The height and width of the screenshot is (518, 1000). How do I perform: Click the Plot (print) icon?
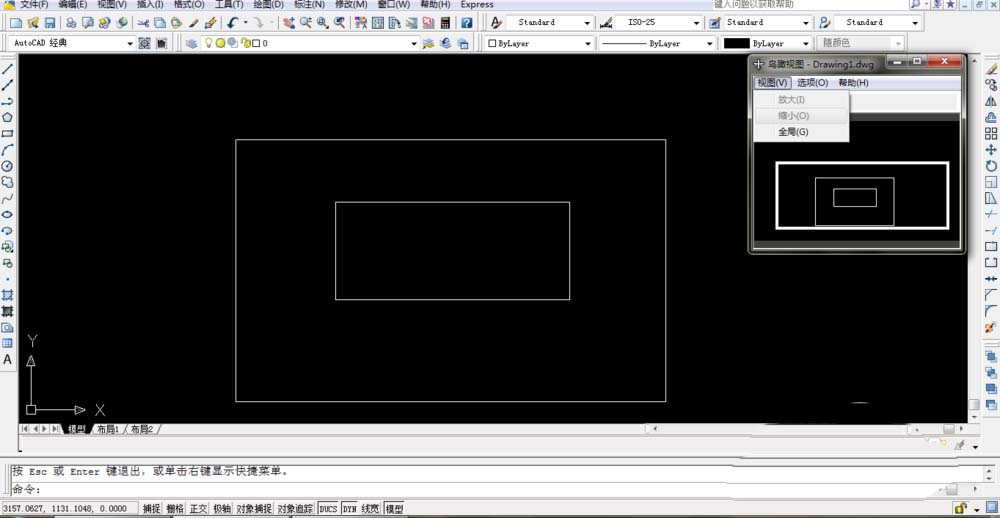click(71, 23)
